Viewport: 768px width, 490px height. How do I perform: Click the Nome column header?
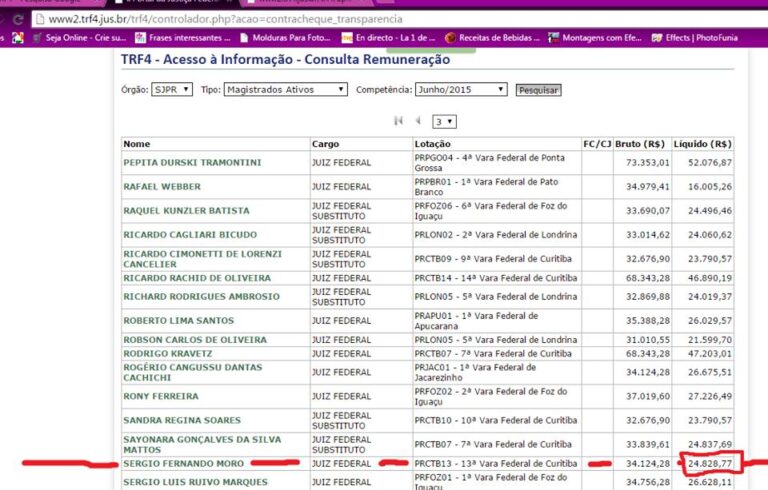(137, 144)
